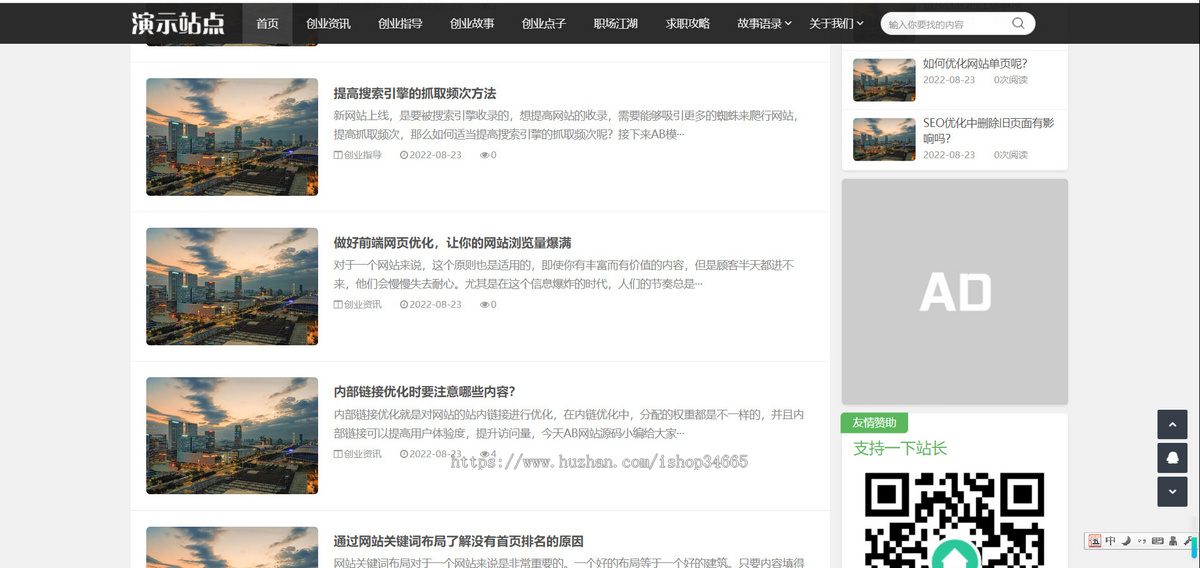Viewport: 1200px width, 568px height.
Task: Click the gray AD banner
Action: click(955, 291)
